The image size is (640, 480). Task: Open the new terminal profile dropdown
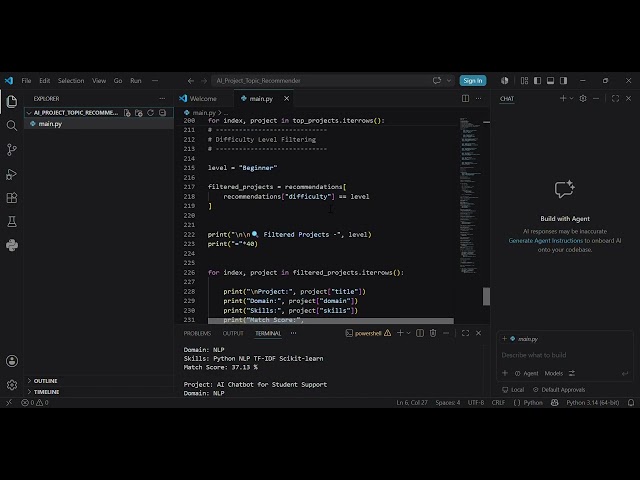[x=408, y=333]
